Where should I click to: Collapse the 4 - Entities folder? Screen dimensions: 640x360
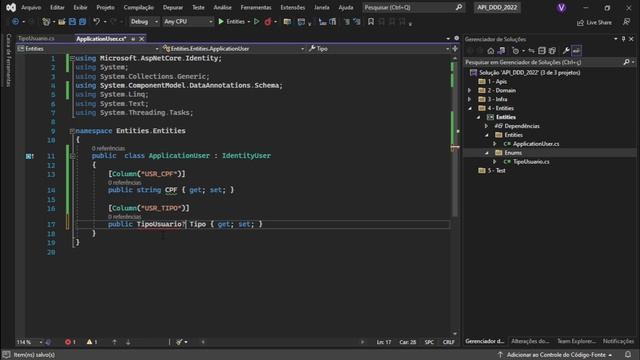[x=469, y=108]
